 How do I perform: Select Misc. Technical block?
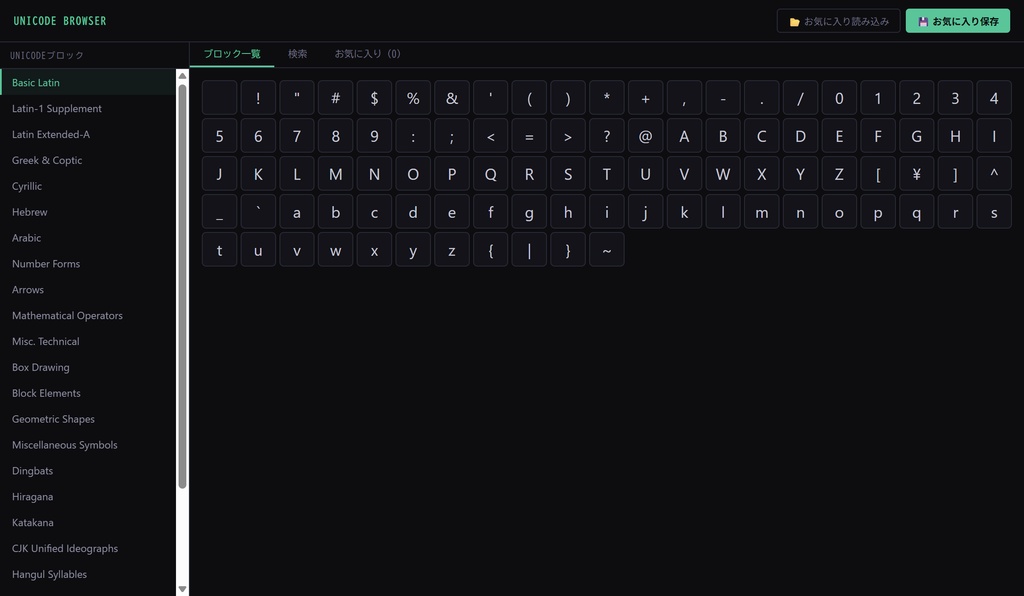click(x=88, y=341)
